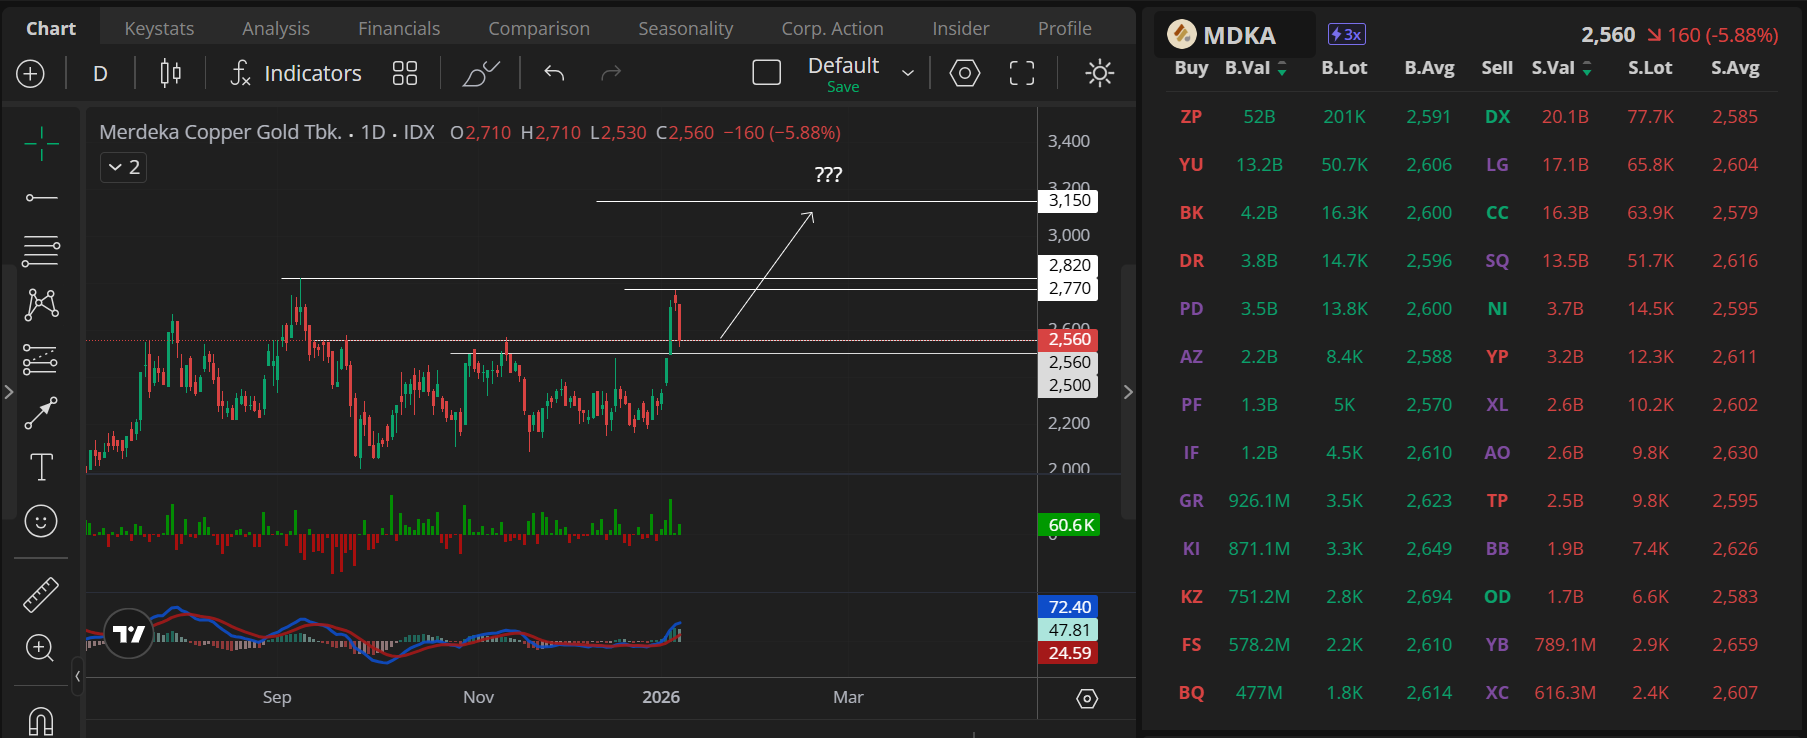View the Seasonality tab
The height and width of the screenshot is (738, 1807).
[686, 28]
